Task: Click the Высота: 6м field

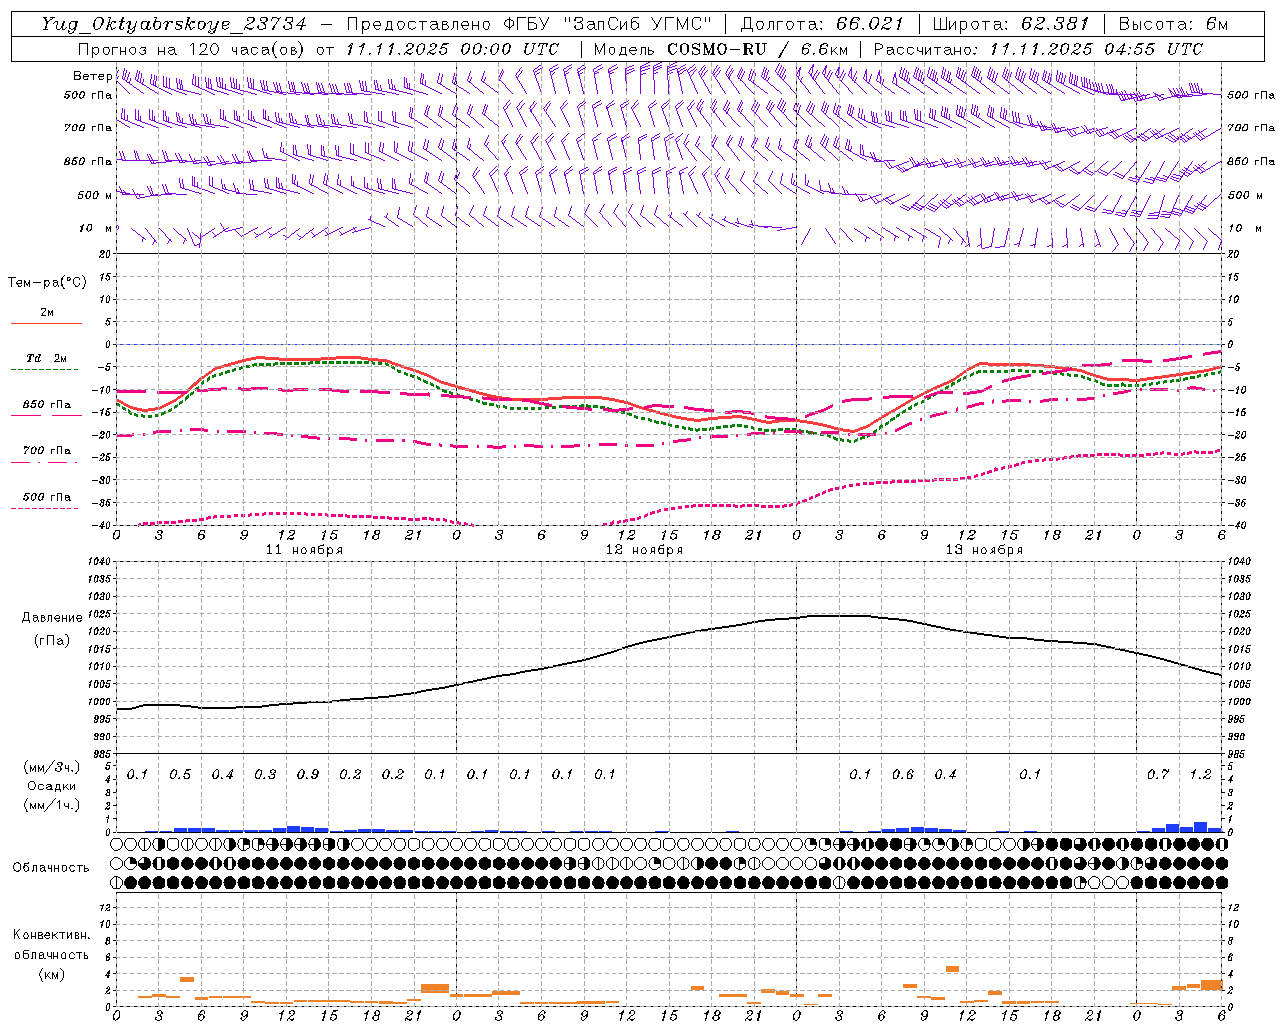Action: coord(1173,24)
